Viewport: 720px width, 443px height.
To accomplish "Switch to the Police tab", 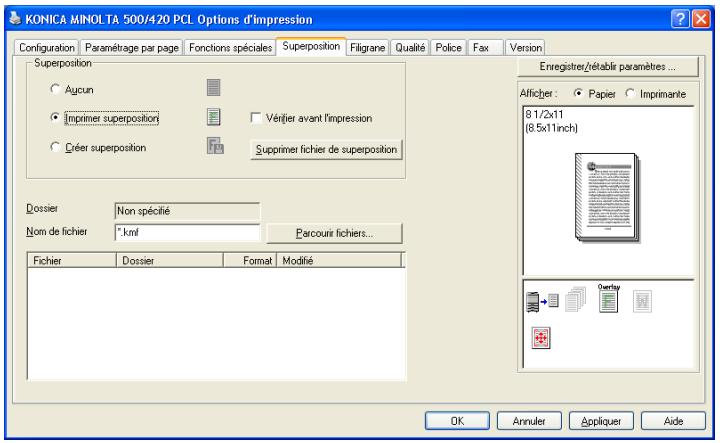I will pyautogui.click(x=448, y=48).
